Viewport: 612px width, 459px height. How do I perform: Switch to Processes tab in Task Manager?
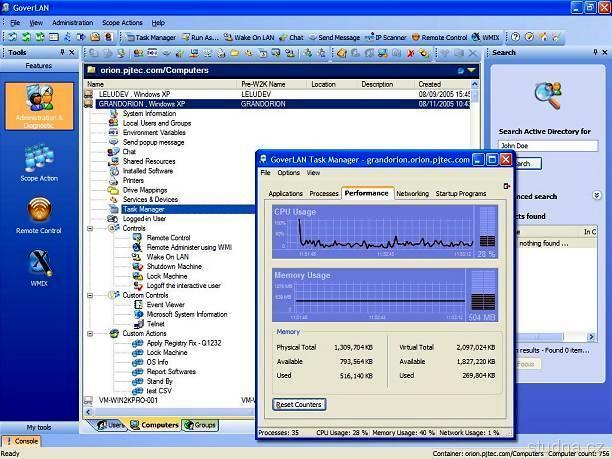(323, 193)
